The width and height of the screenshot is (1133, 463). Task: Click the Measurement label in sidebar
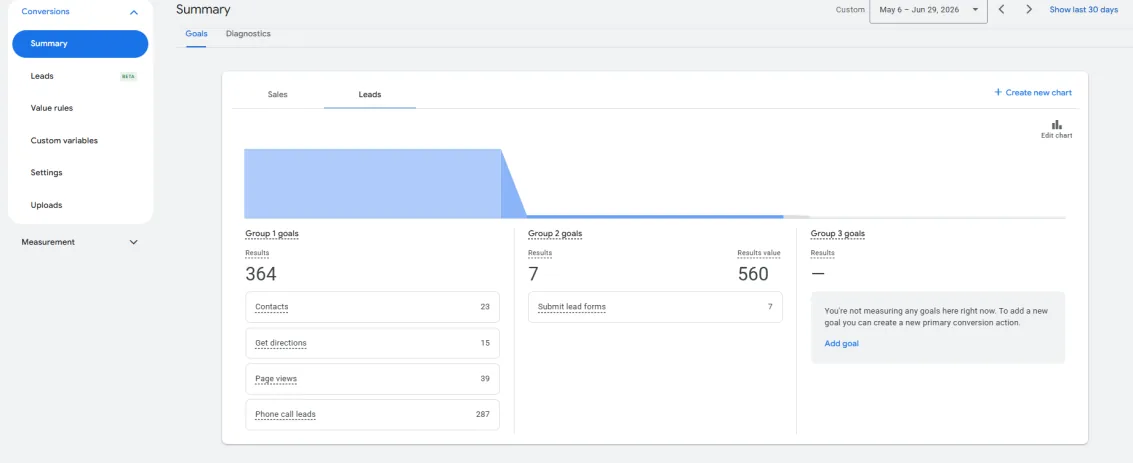[48, 242]
